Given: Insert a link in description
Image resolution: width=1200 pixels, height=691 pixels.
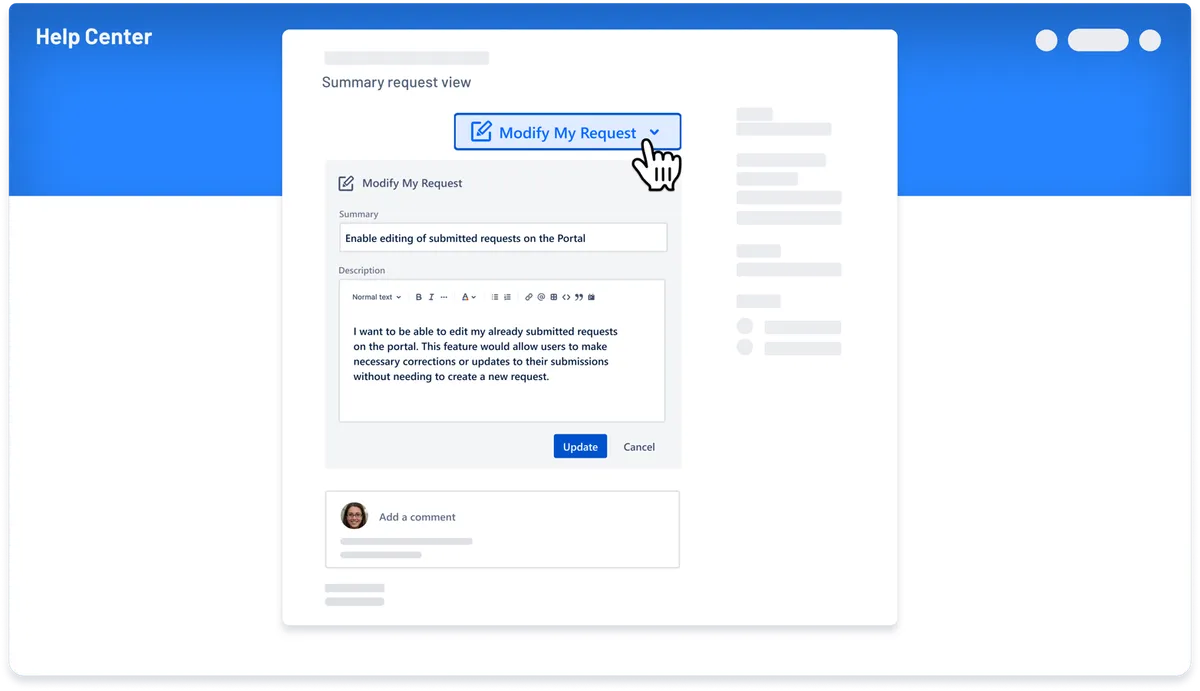Looking at the screenshot, I should click(529, 297).
